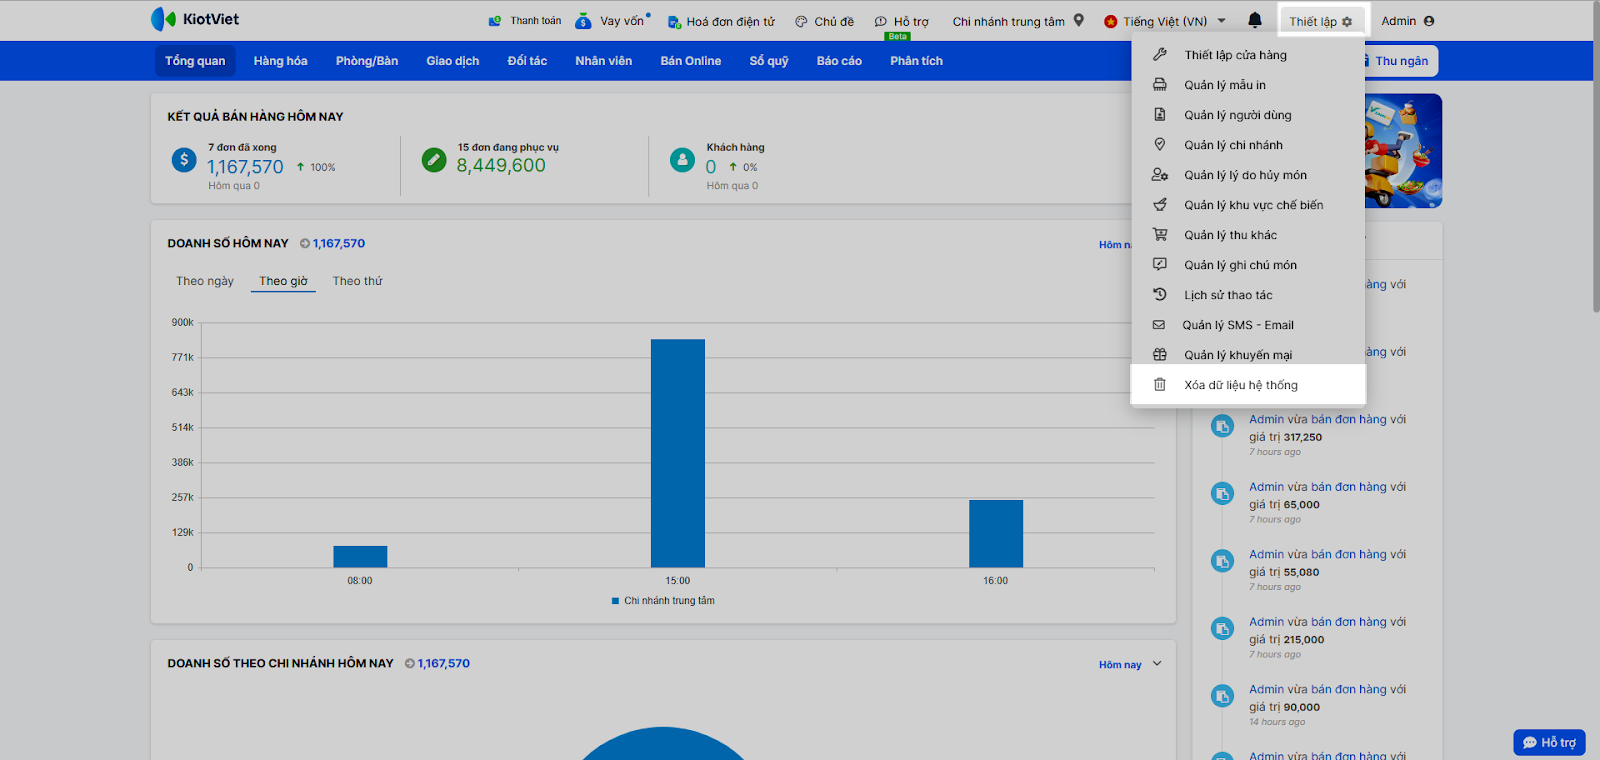
Task: Click the trash icon for Xóa dữ liệu
Action: (1160, 385)
